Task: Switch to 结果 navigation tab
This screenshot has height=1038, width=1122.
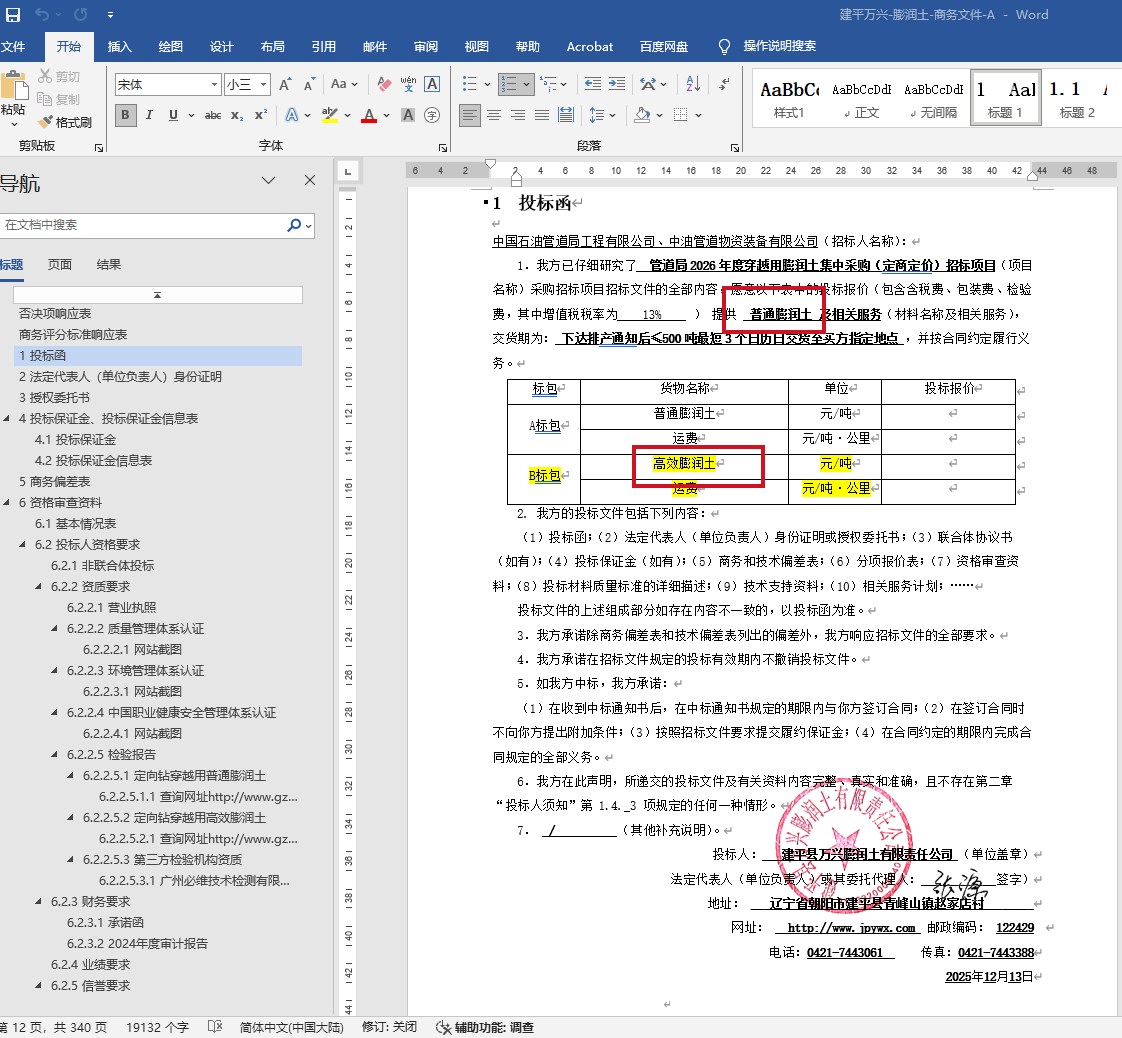Action: 109,265
